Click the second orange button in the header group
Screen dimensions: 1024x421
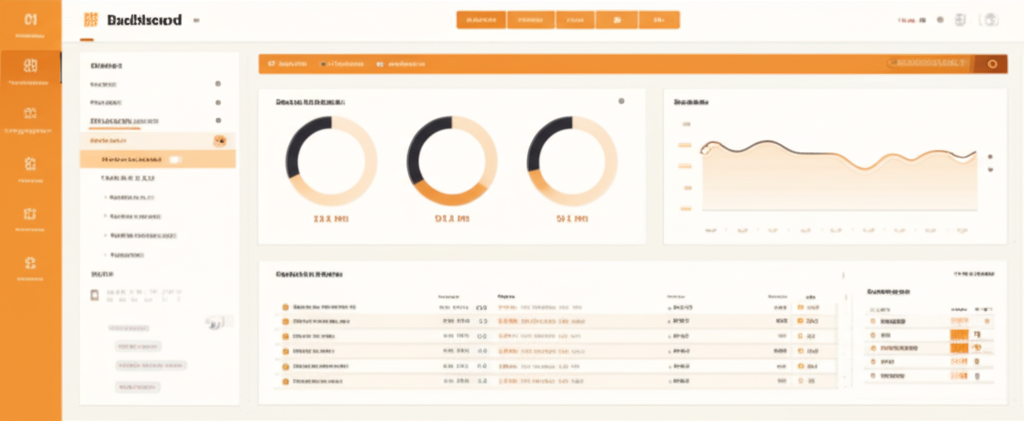(x=531, y=20)
